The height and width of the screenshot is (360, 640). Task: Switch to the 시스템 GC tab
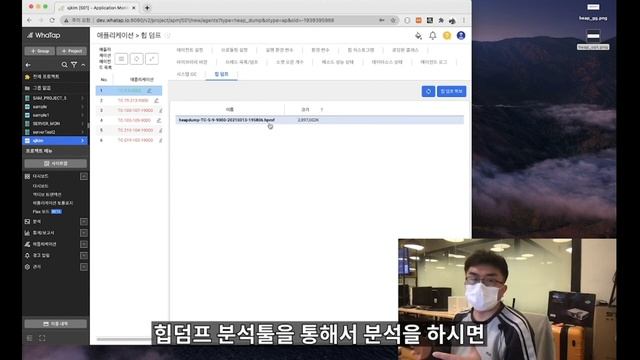(x=187, y=74)
